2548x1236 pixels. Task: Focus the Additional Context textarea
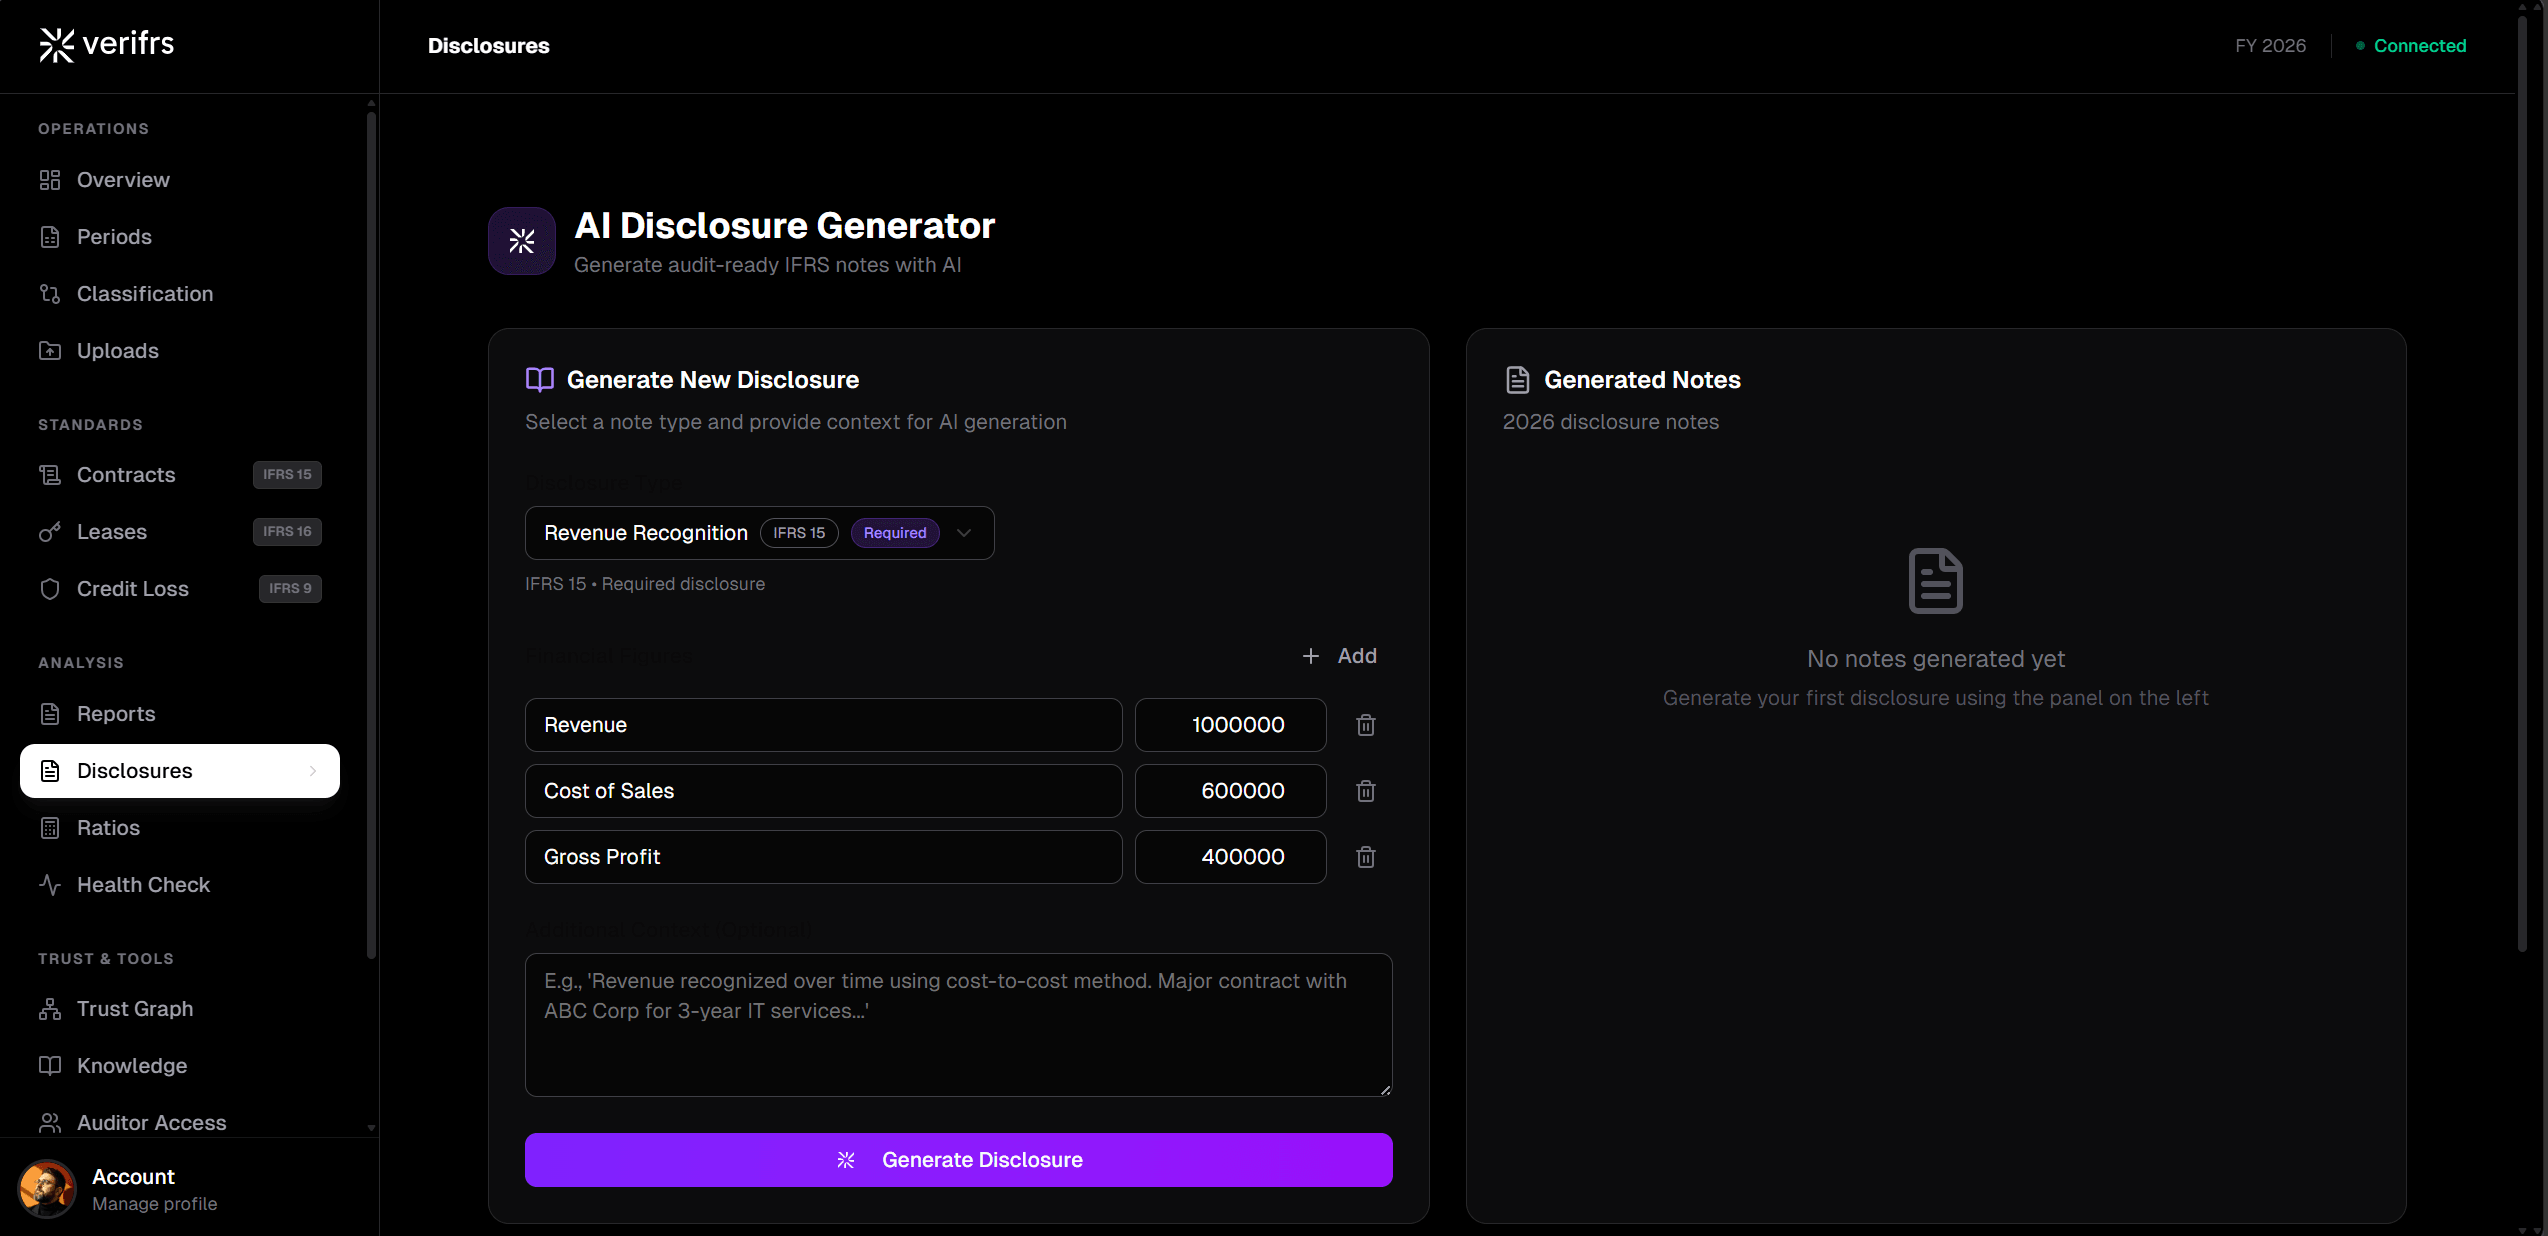point(958,1025)
